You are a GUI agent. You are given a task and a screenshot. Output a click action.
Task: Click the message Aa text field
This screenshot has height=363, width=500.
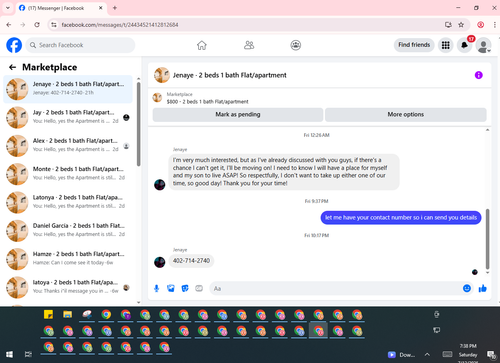335,288
